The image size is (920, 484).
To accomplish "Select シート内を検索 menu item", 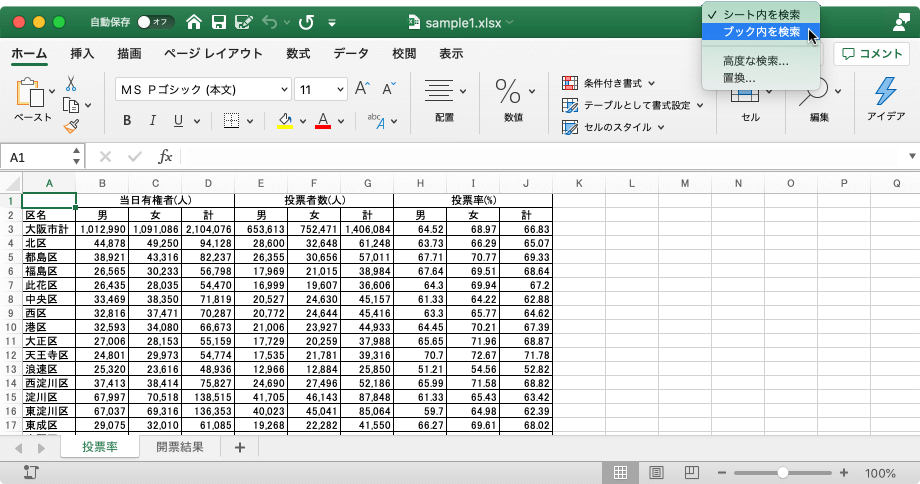I will pyautogui.click(x=760, y=14).
